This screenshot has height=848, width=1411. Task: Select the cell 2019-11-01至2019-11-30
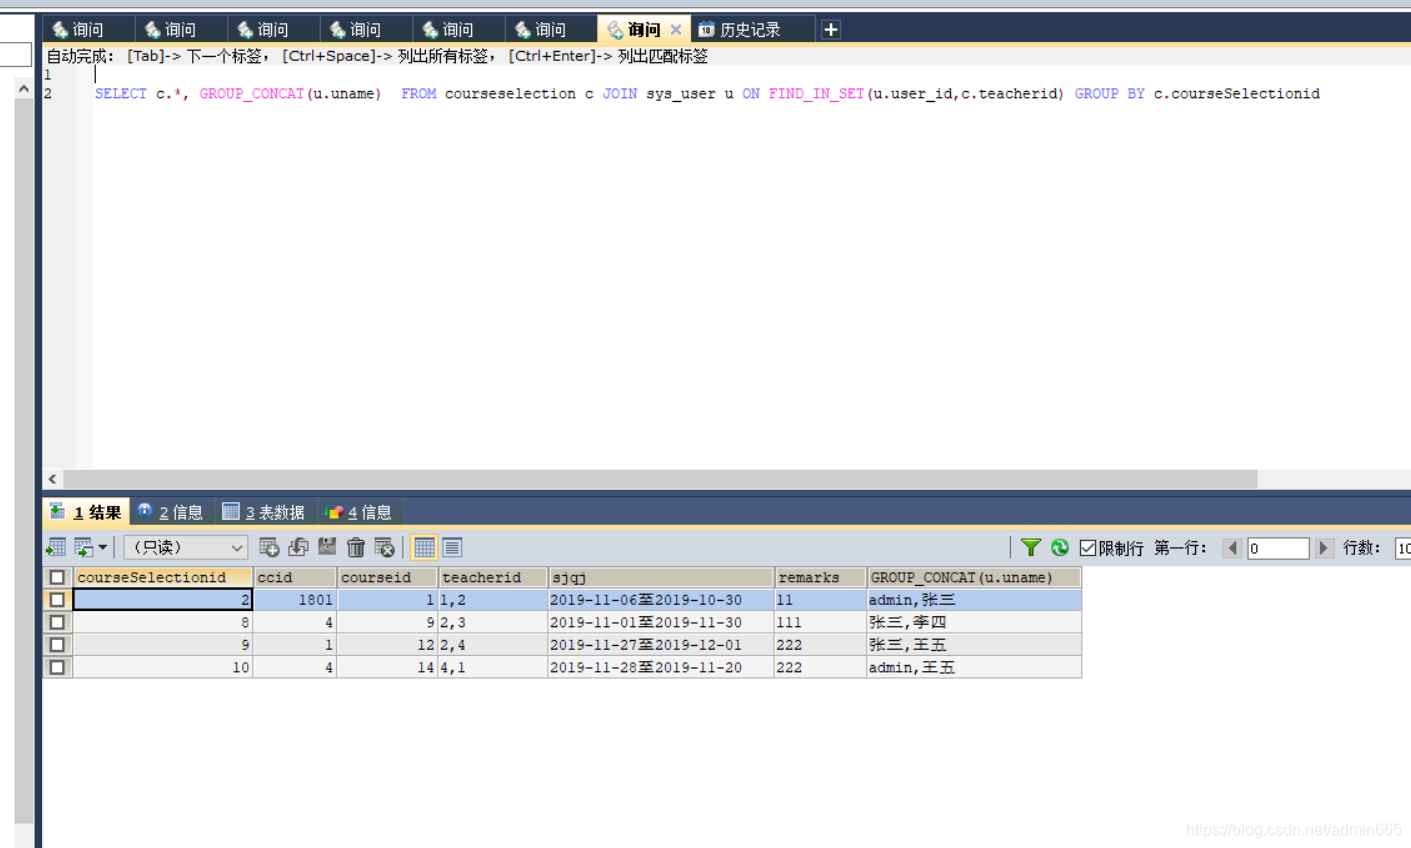(661, 622)
